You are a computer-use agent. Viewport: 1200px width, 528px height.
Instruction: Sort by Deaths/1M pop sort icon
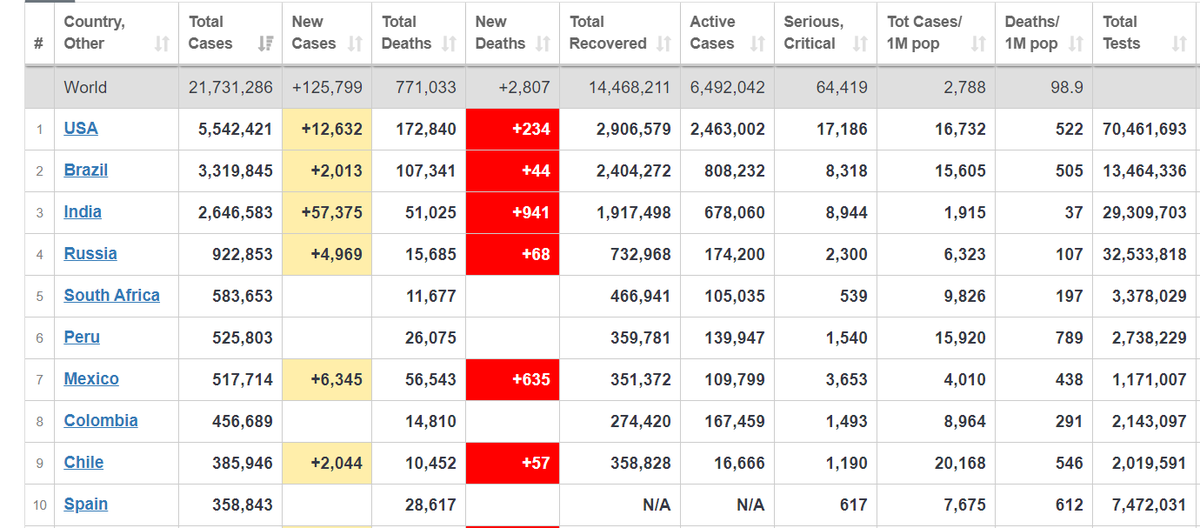click(1075, 44)
